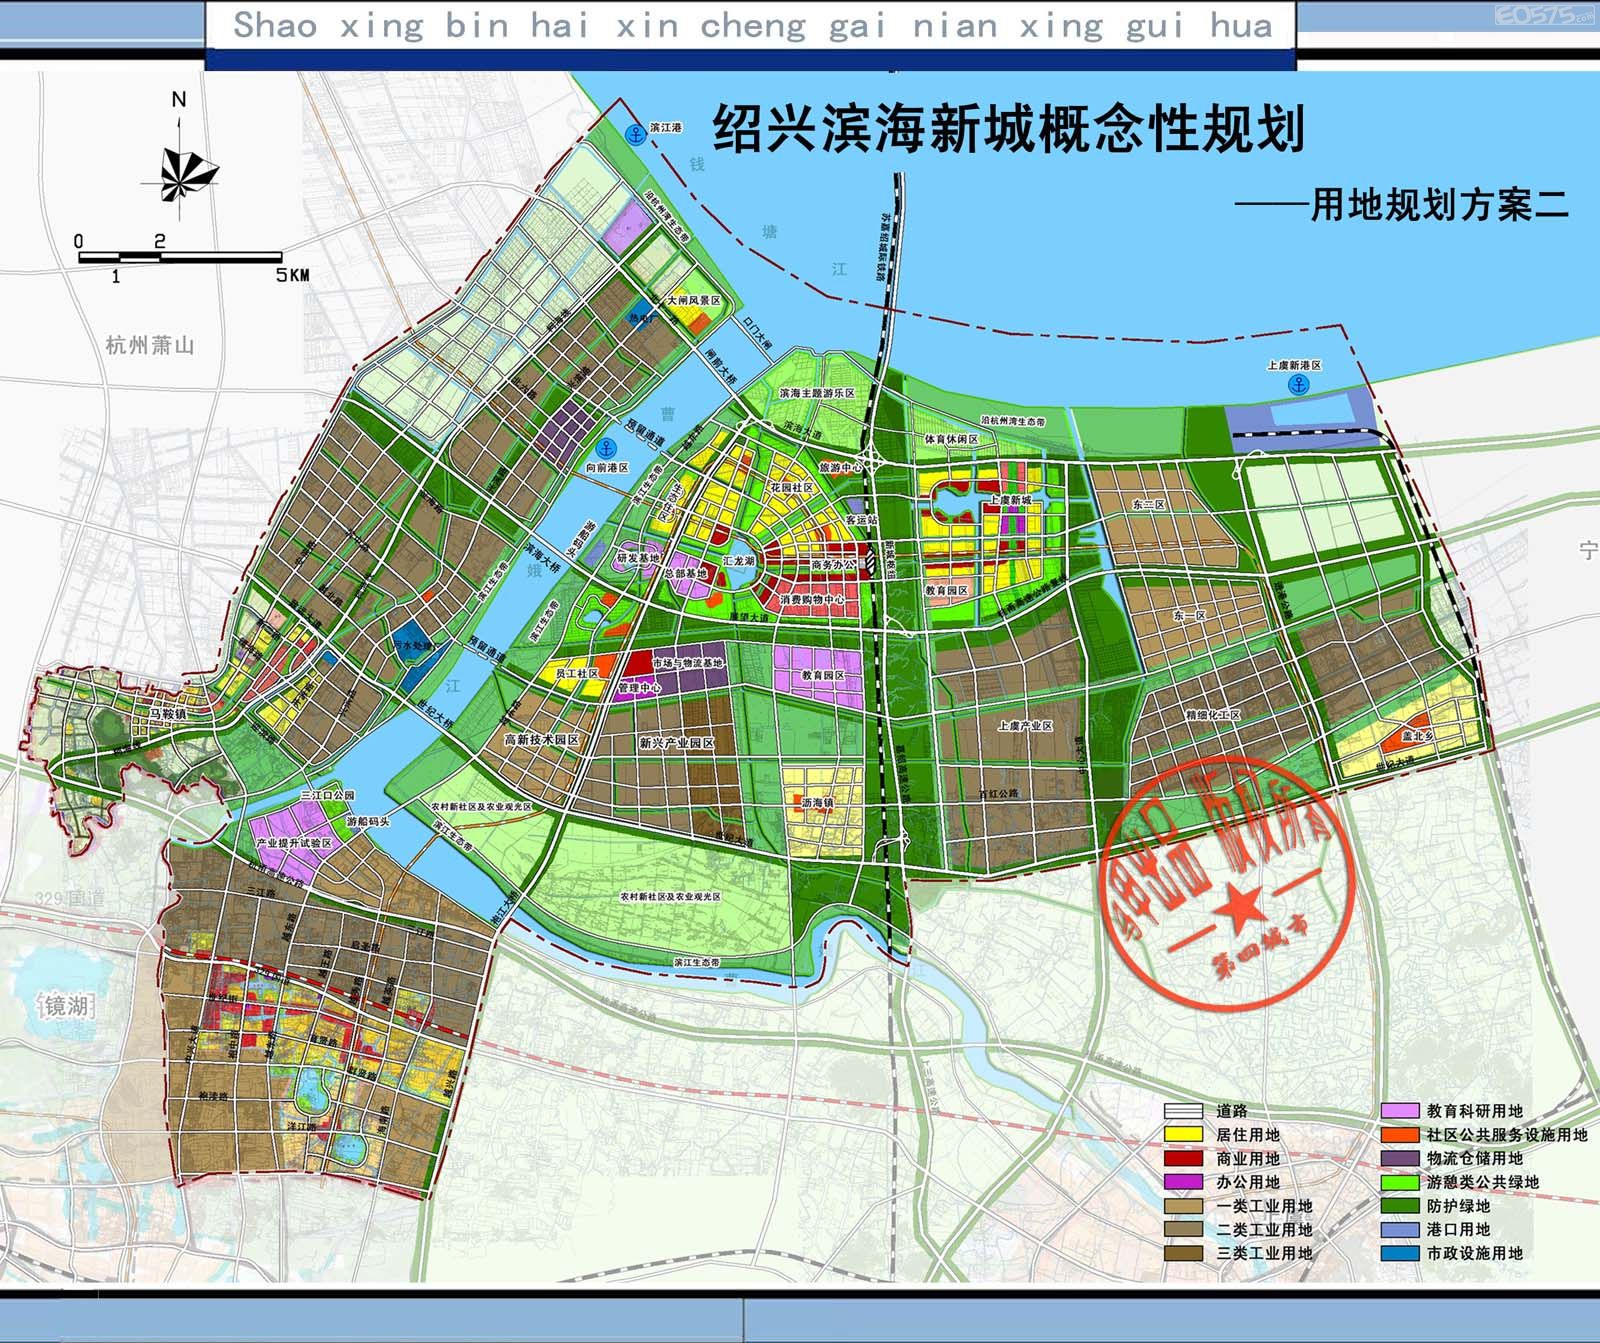Viewport: 1600px width, 1343px height.
Task: Click the yellow 居住用地 legend swatch
Action: coord(1184,1135)
